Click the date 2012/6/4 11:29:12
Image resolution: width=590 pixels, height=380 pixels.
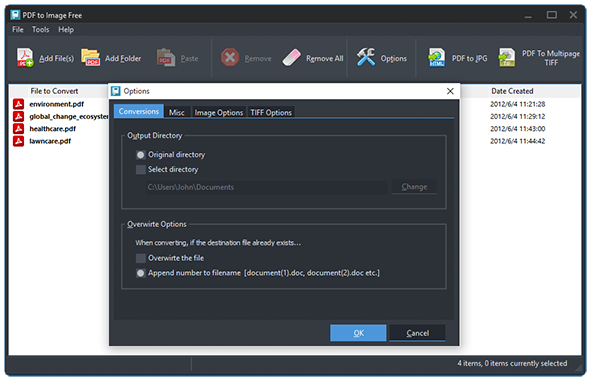517,117
